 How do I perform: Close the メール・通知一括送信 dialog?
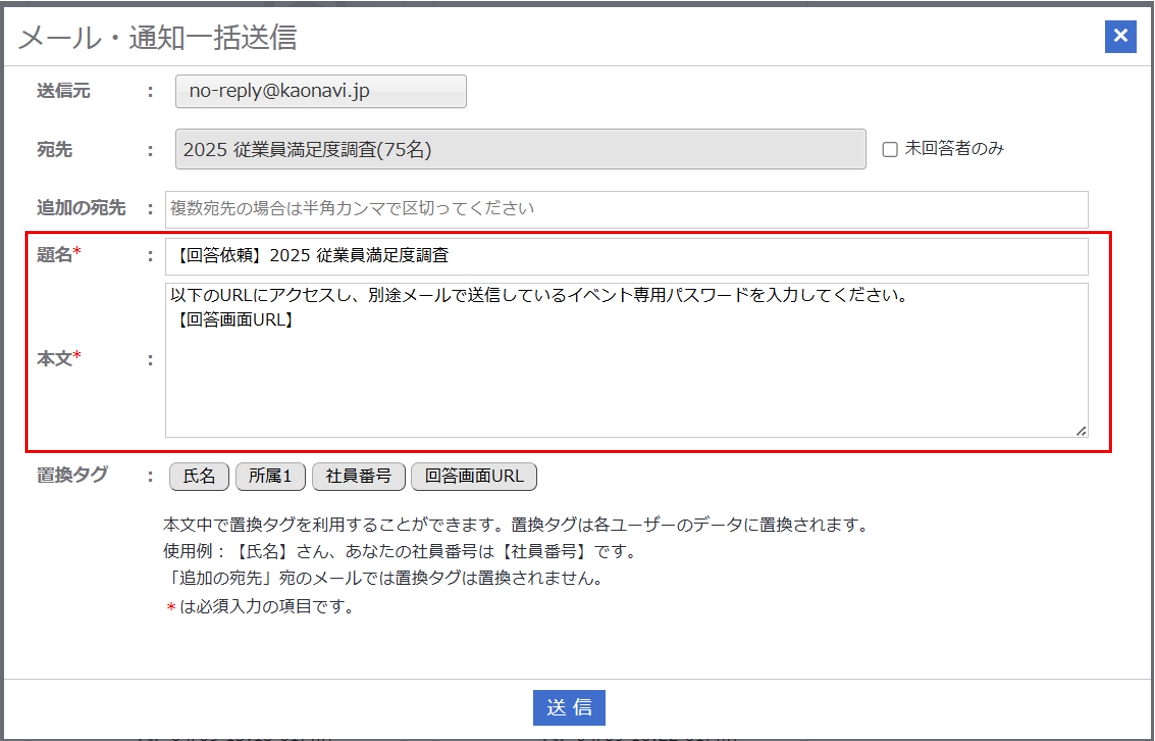(x=1120, y=37)
